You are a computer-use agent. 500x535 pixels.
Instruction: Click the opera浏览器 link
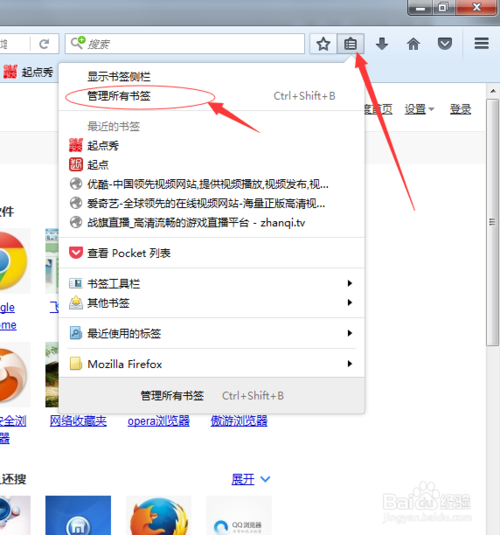click(158, 421)
